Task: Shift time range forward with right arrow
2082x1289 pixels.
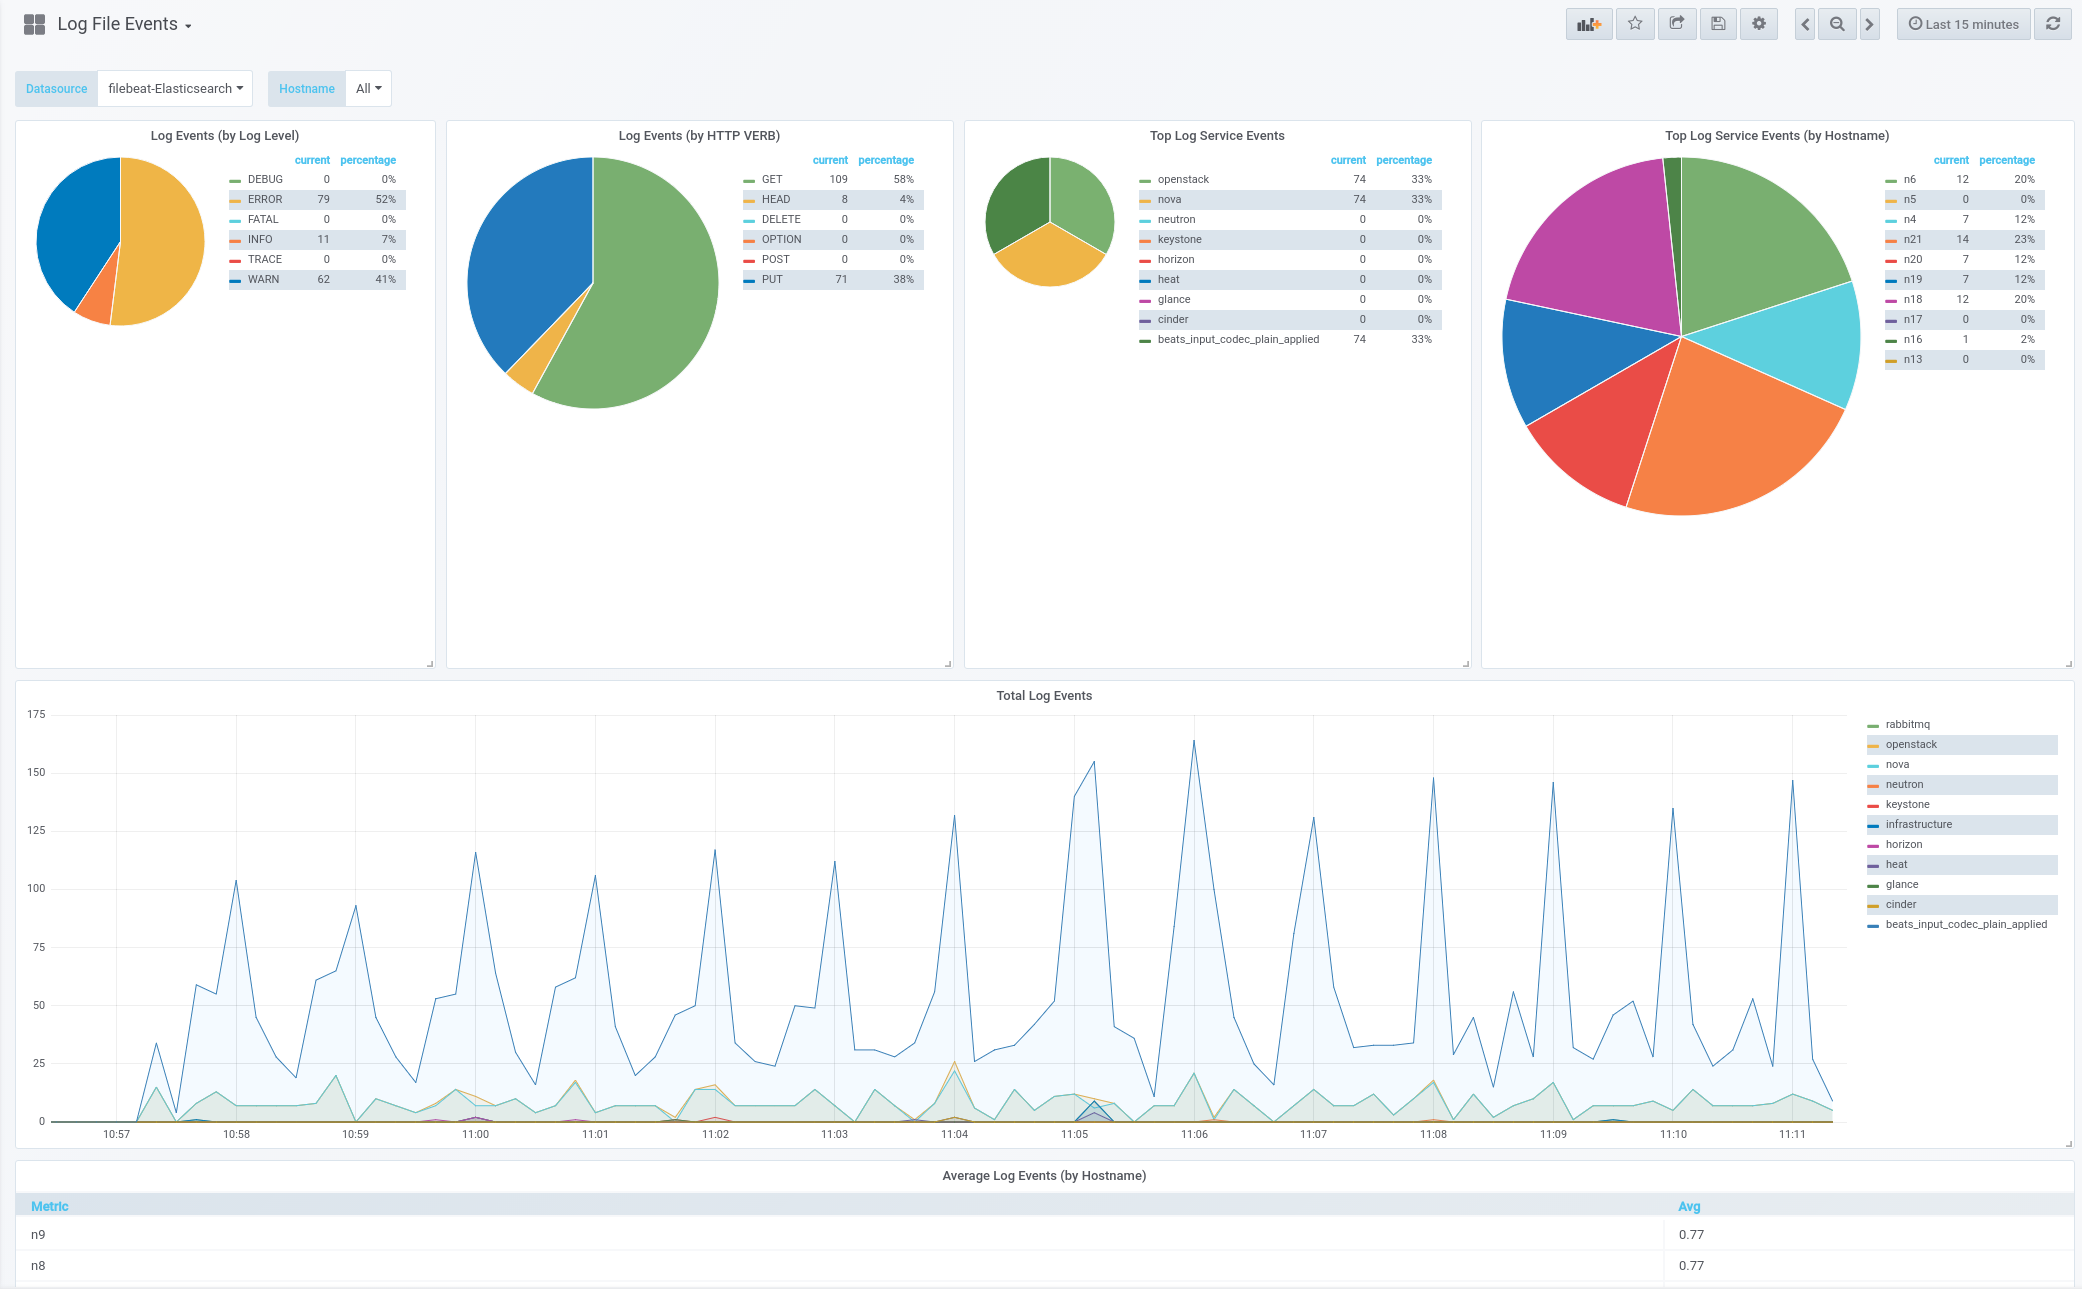Action: coord(1869,24)
